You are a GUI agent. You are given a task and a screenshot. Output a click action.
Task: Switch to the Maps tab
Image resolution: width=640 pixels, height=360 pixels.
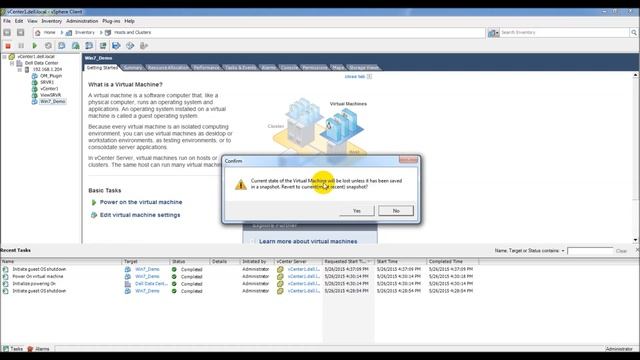point(338,68)
